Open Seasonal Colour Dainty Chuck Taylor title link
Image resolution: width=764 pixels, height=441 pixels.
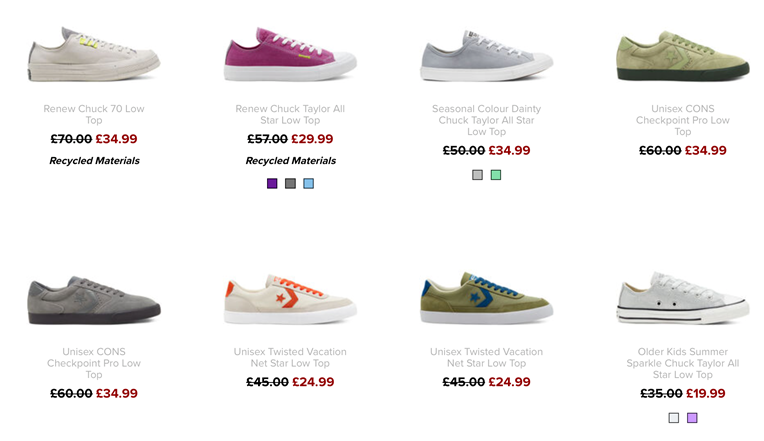click(x=486, y=120)
